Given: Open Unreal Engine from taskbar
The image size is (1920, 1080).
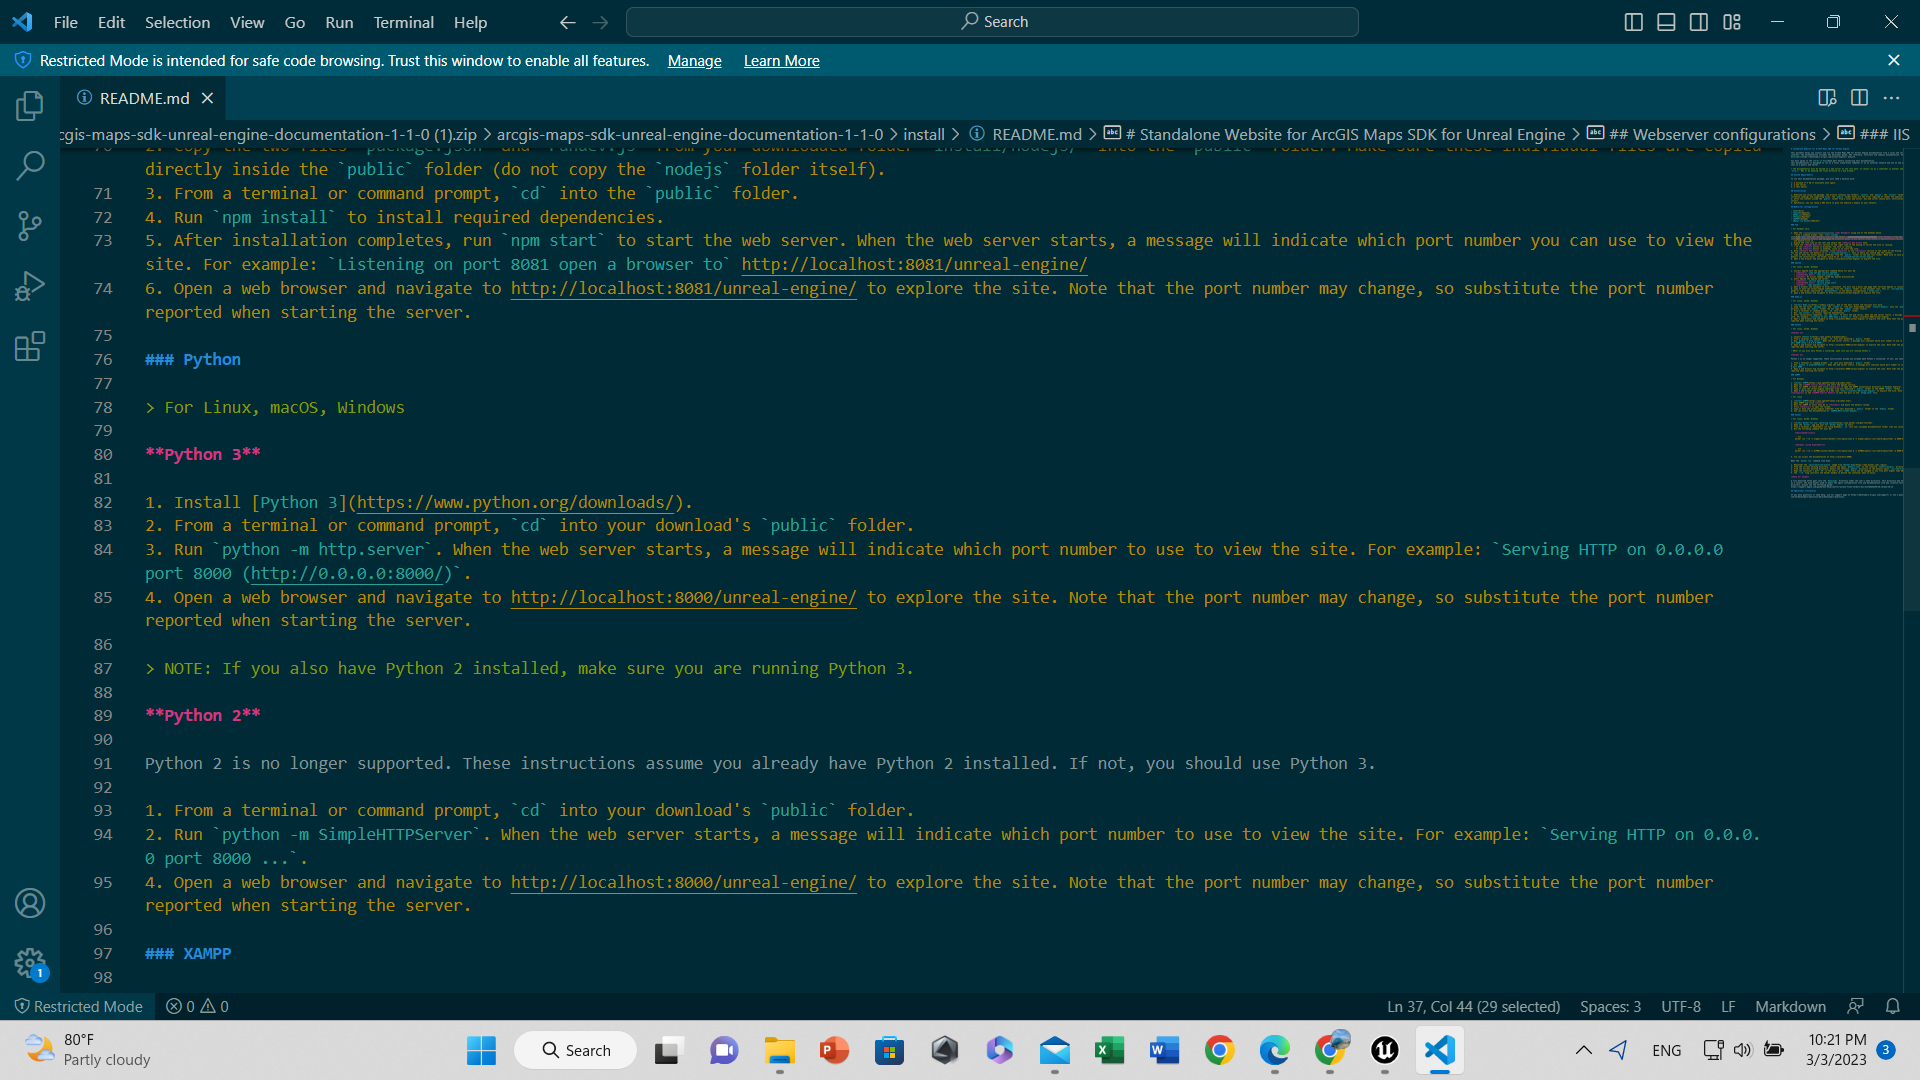Looking at the screenshot, I should pos(1384,1050).
